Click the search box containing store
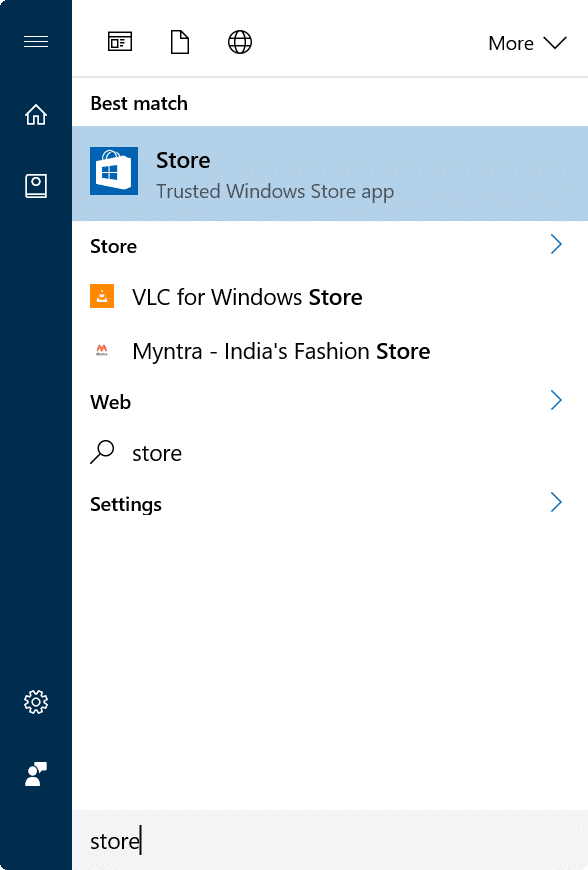The image size is (588, 870). pos(330,840)
